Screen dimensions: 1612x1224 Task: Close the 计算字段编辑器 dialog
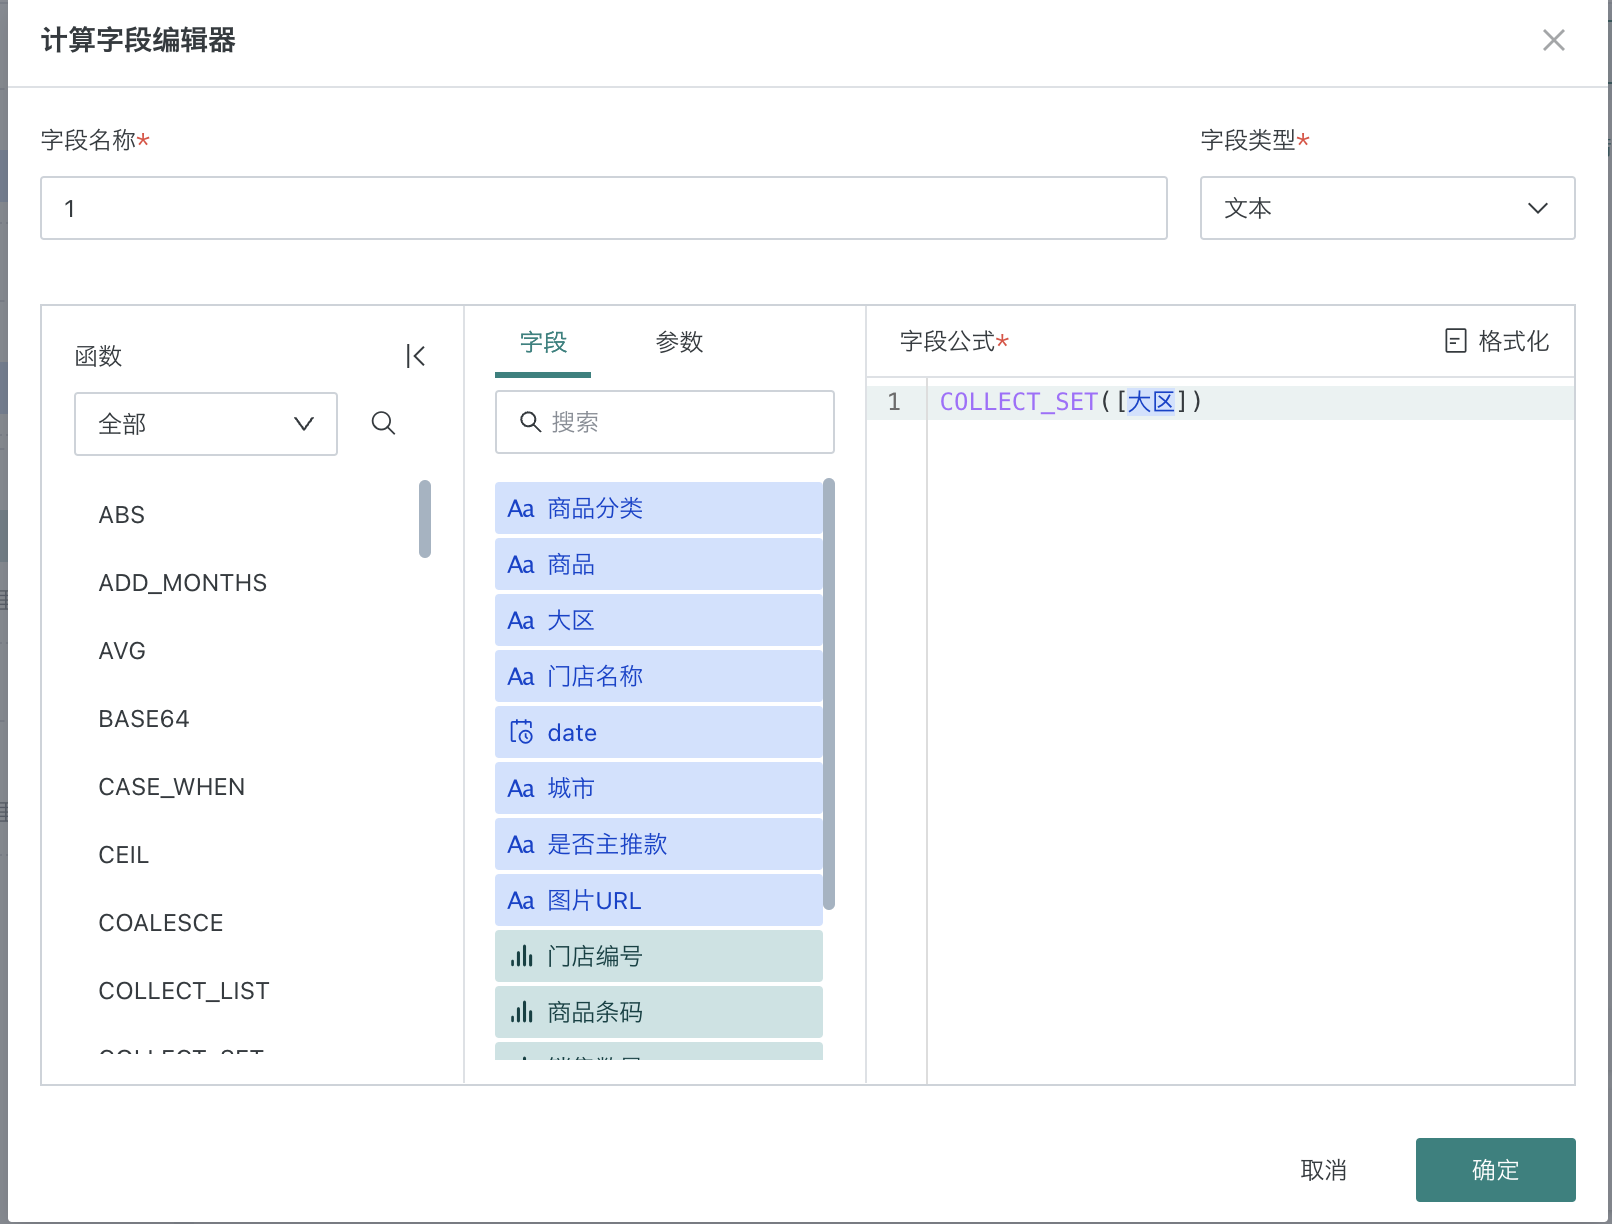1553,40
